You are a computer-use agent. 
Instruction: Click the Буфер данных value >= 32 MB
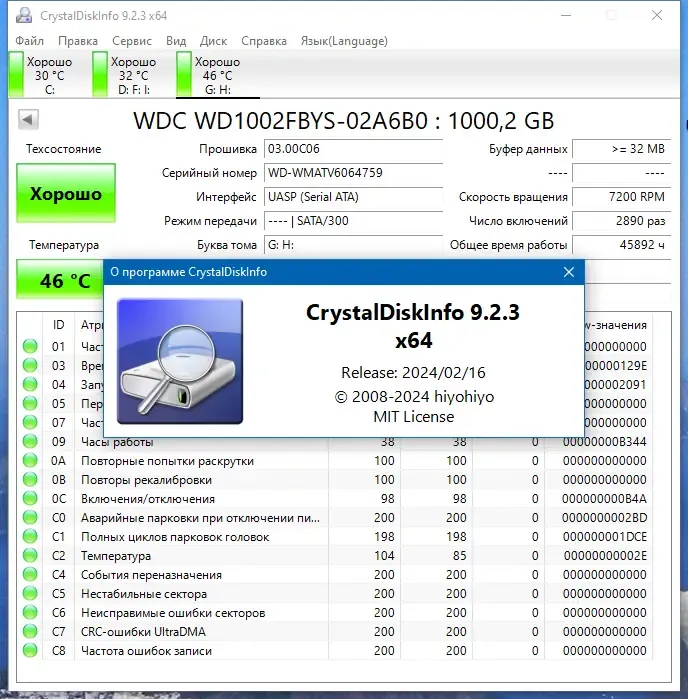coord(621,149)
